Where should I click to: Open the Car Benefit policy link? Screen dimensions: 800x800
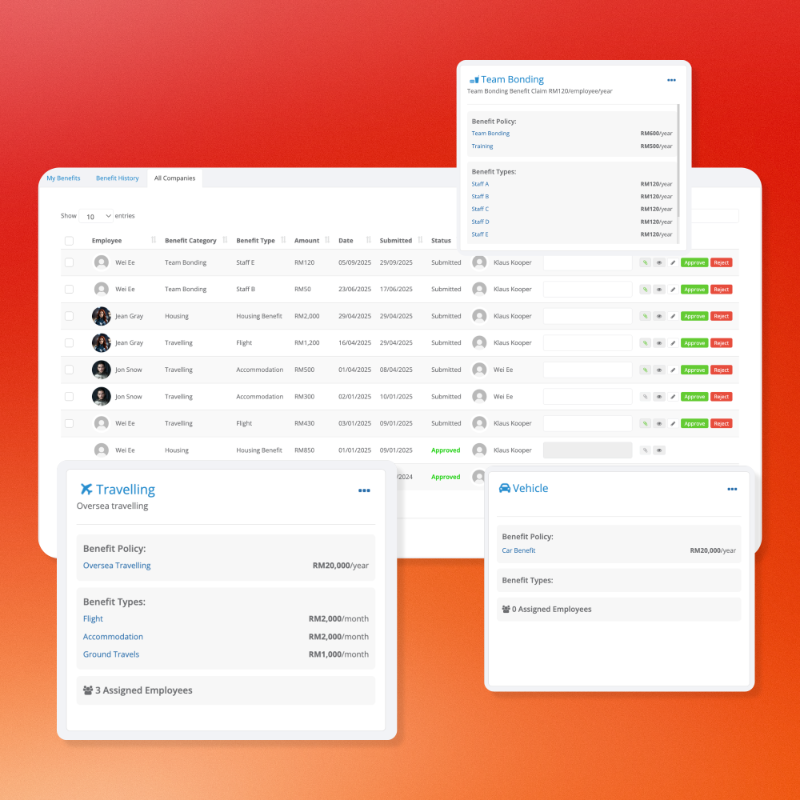pyautogui.click(x=518, y=551)
